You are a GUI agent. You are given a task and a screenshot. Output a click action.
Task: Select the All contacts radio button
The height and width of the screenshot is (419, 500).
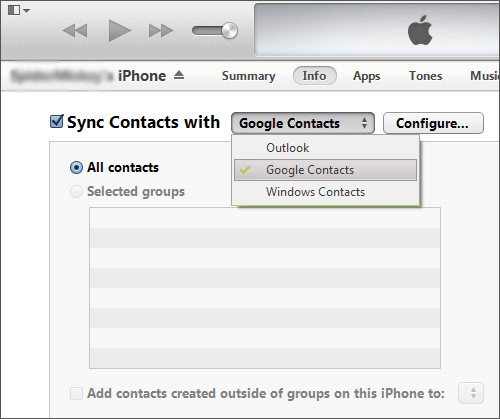tap(76, 167)
